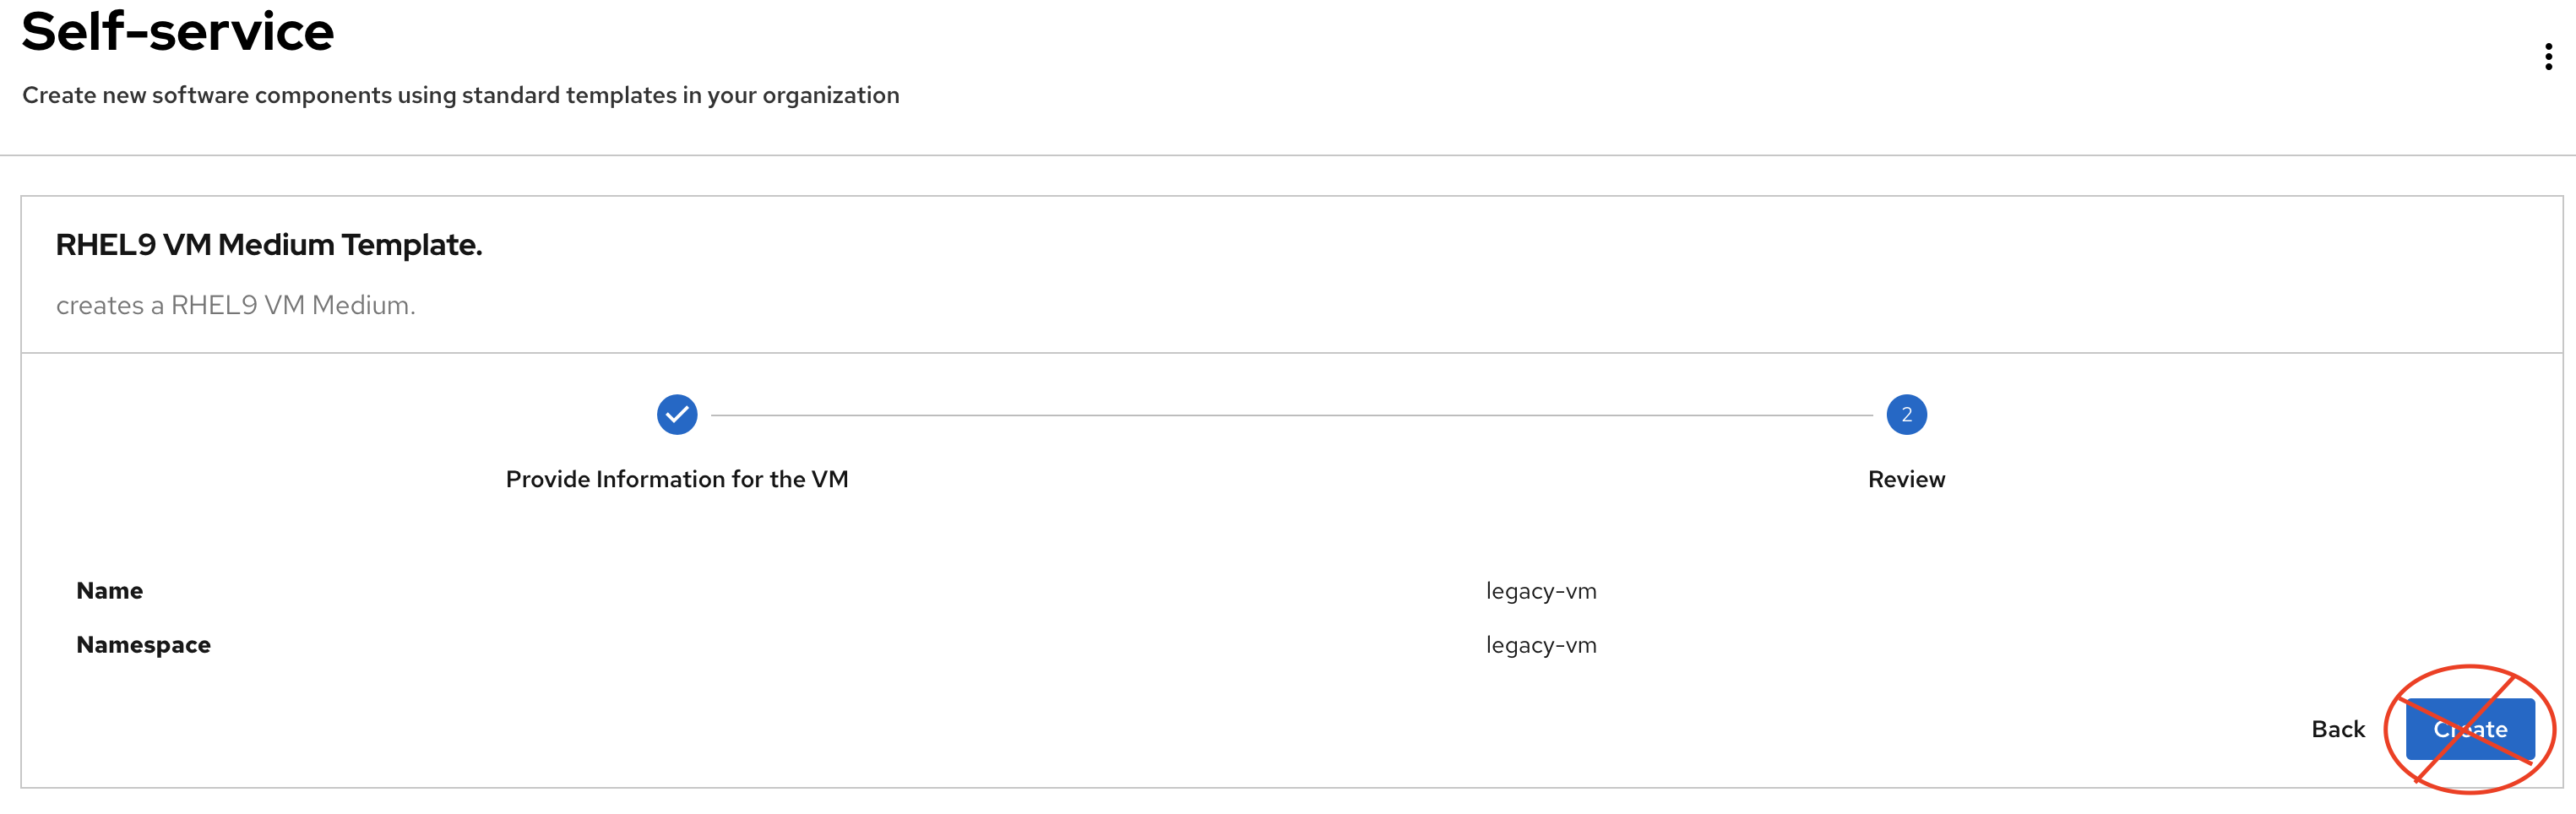Click the Create button
2576x814 pixels.
pyautogui.click(x=2469, y=729)
